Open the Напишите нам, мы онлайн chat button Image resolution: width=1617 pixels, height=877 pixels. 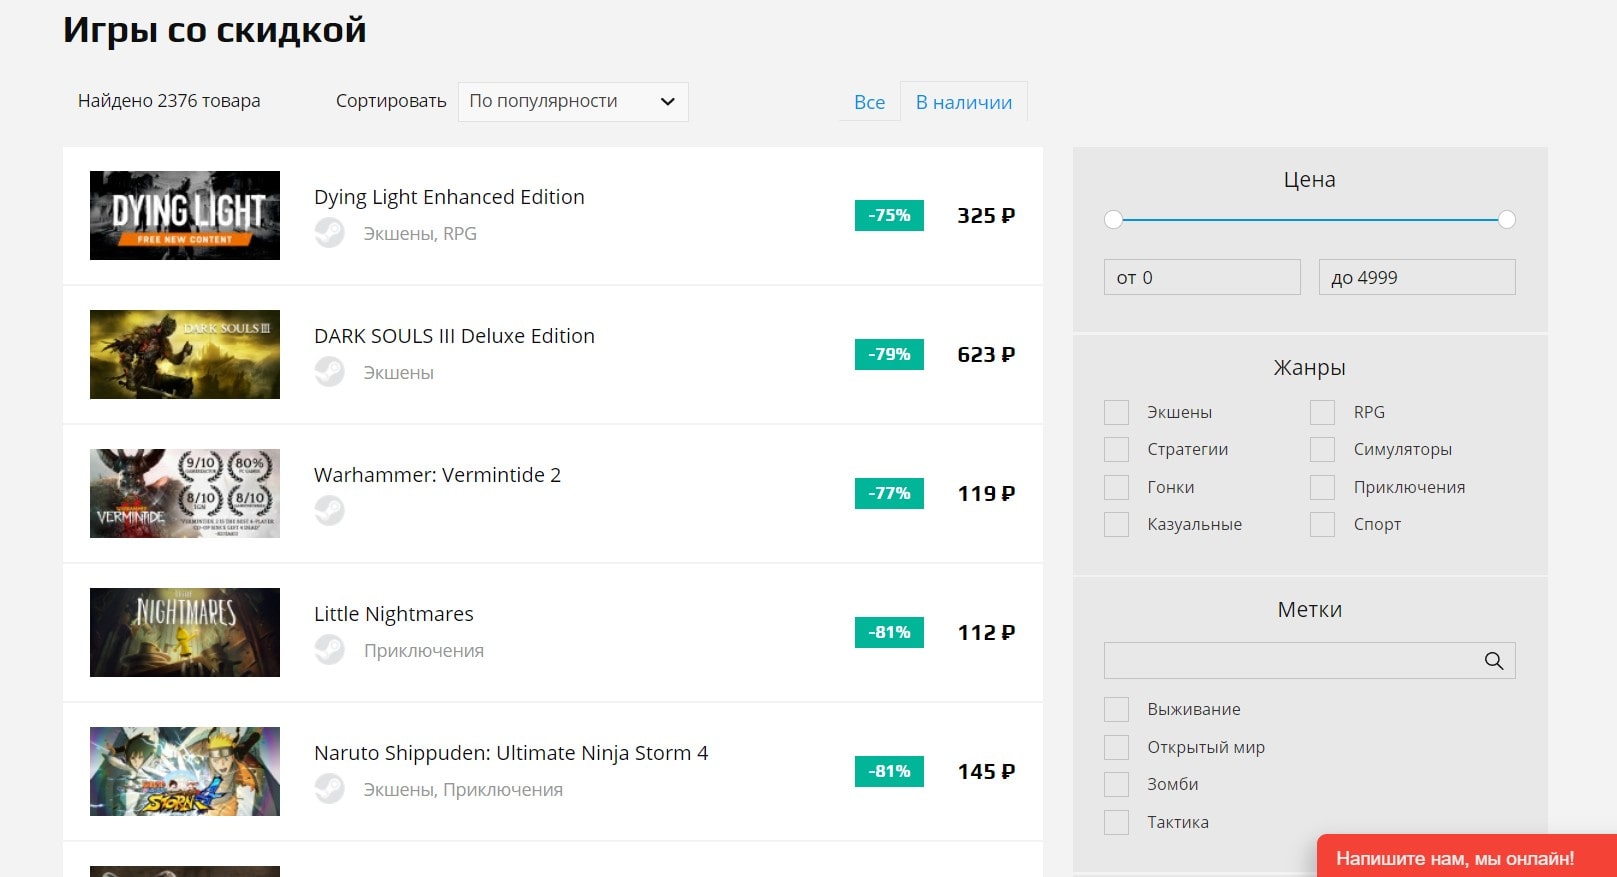pyautogui.click(x=1466, y=857)
